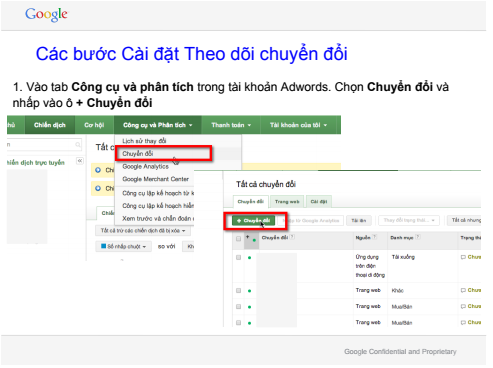
Task: Check the checkbox in the Tải xuống row
Action: coord(238,257)
